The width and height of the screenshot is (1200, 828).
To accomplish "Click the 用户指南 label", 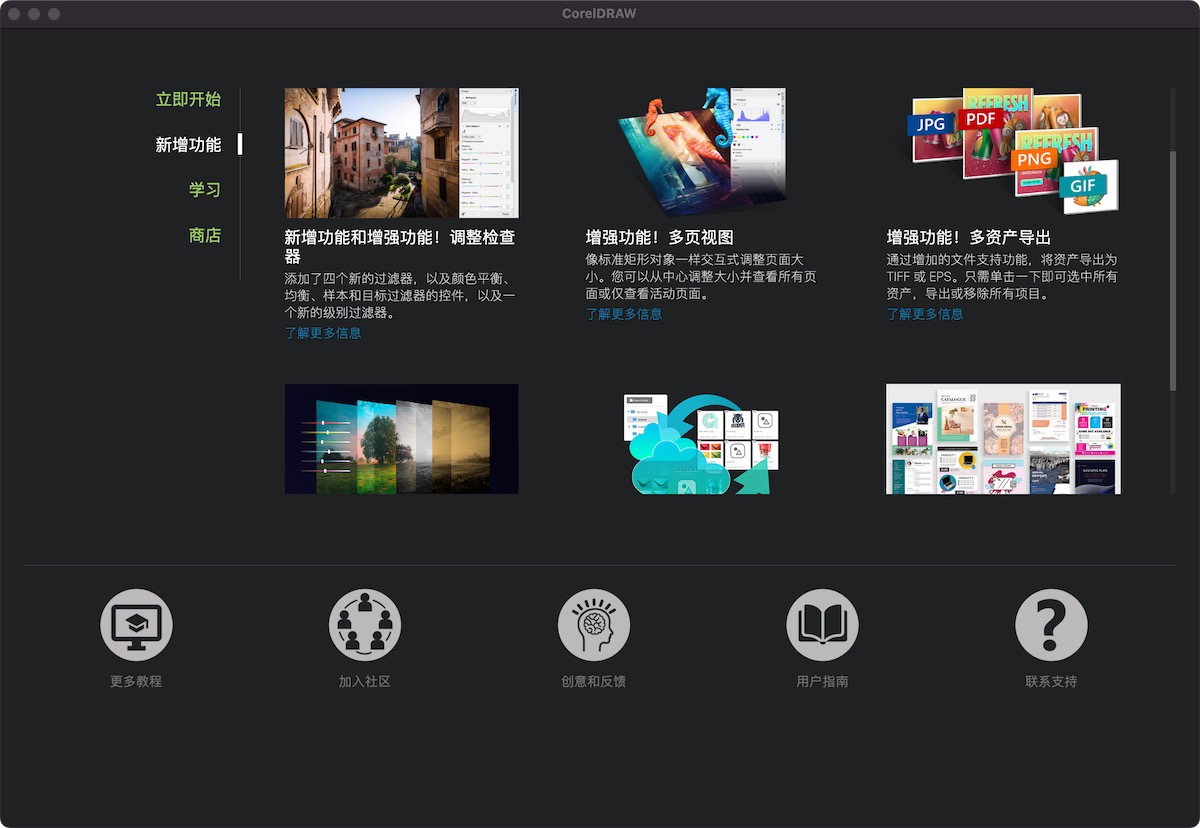I will tap(822, 682).
